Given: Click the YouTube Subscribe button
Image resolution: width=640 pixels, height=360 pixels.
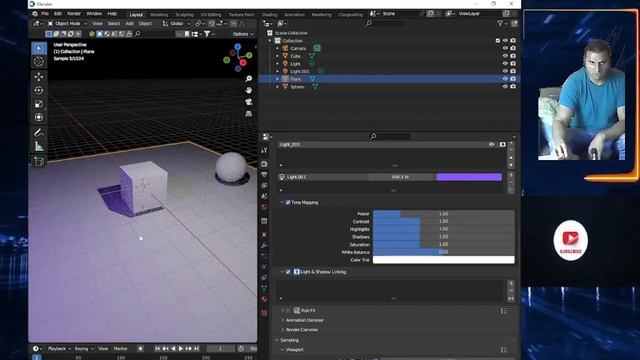Looking at the screenshot, I should [571, 241].
